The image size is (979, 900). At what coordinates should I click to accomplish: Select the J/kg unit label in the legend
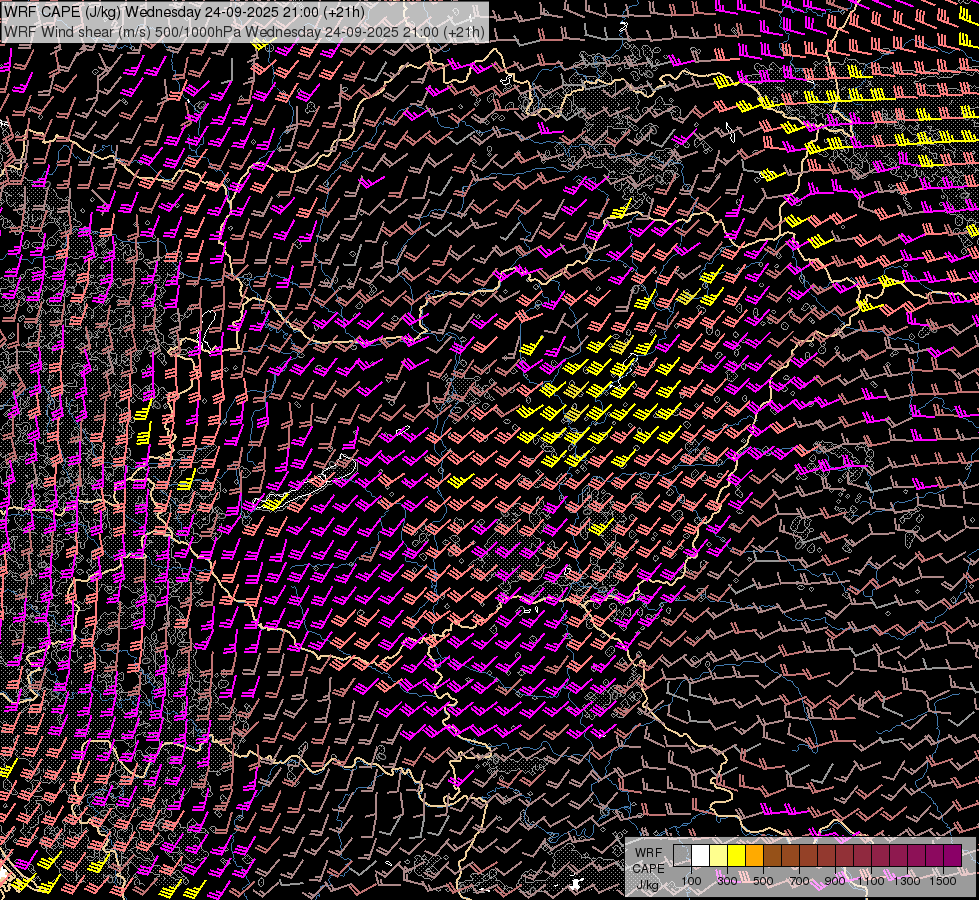[648, 884]
